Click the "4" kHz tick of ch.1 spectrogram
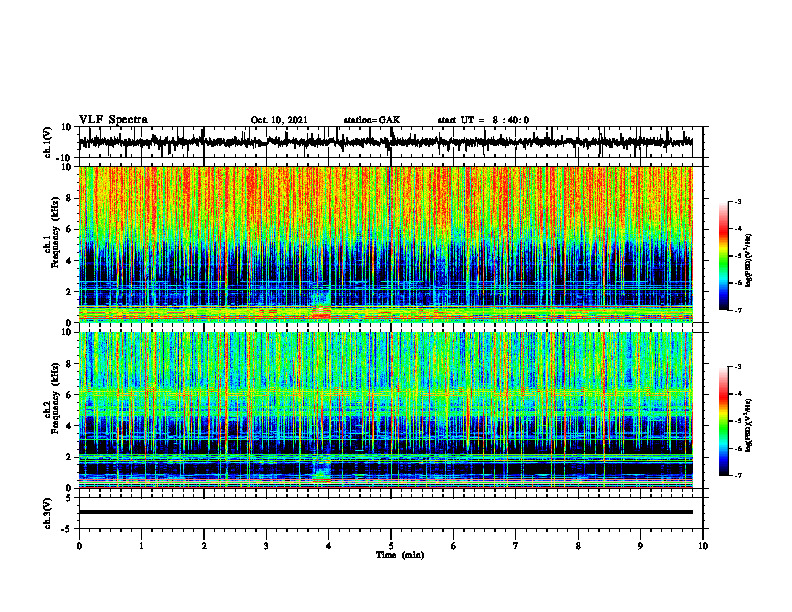 (70, 261)
